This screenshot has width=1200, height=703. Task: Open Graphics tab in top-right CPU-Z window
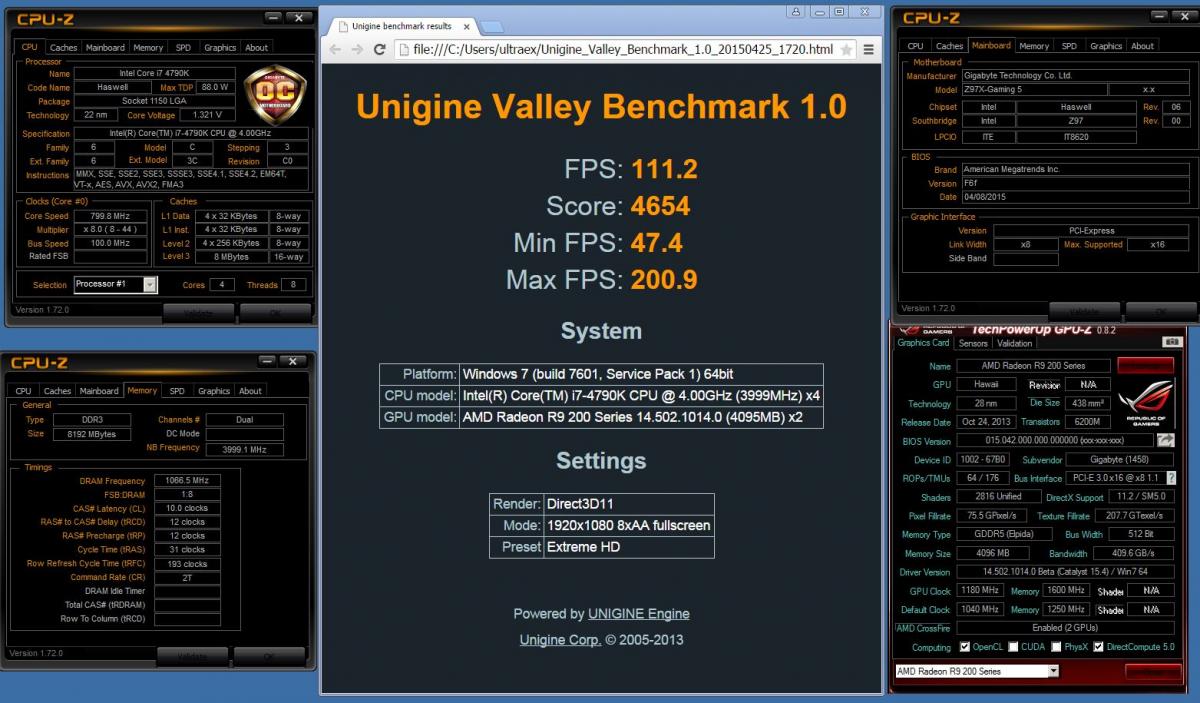click(x=1106, y=46)
